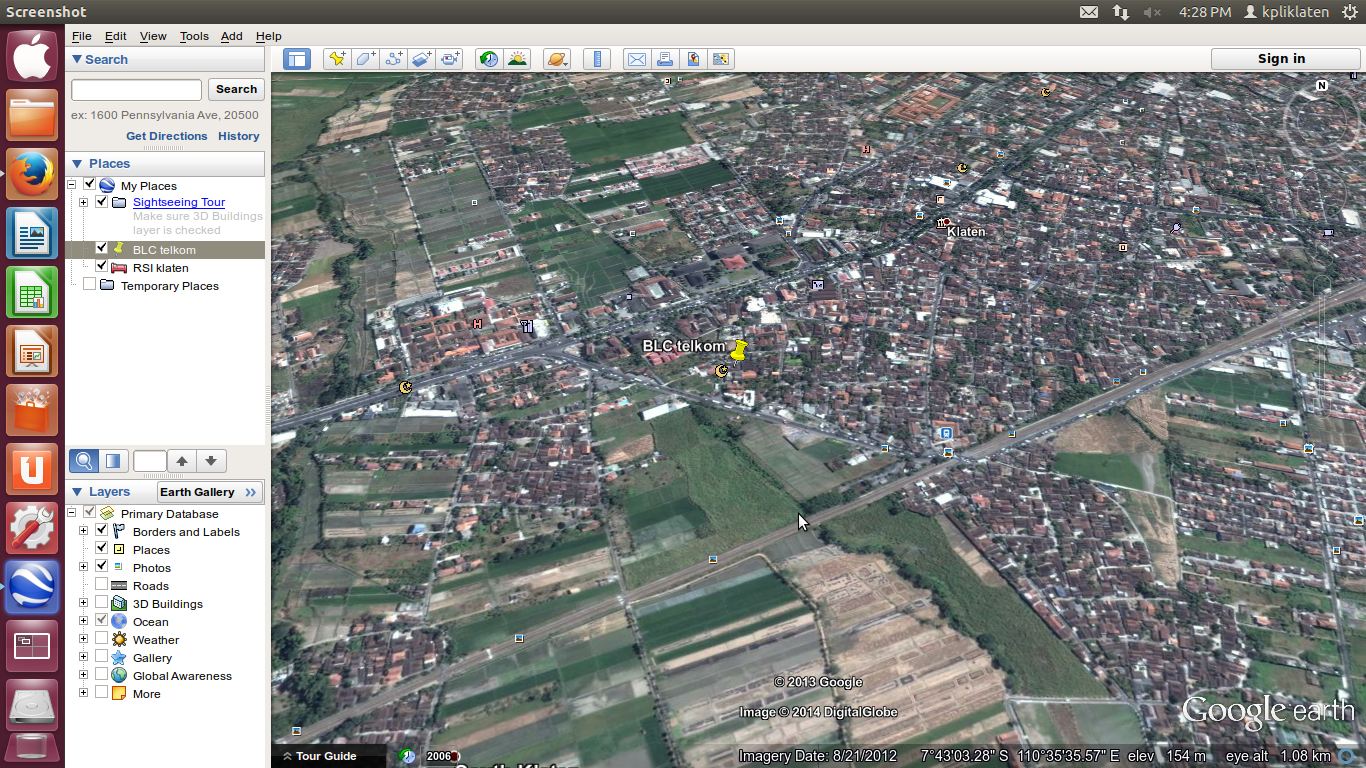Image resolution: width=1366 pixels, height=768 pixels.
Task: Open the Tour Guide tab
Action: 326,756
